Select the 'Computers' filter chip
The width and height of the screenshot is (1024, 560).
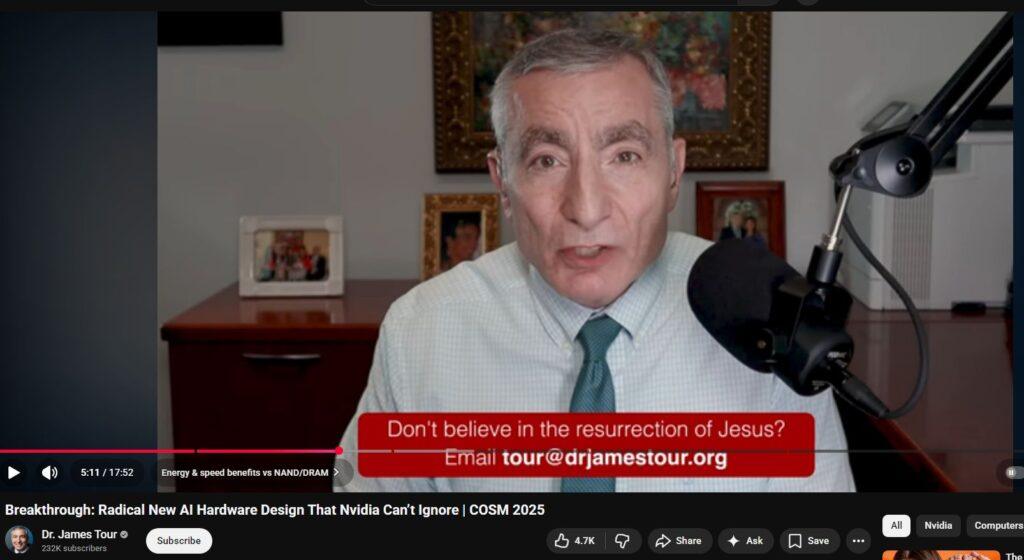click(x=996, y=525)
